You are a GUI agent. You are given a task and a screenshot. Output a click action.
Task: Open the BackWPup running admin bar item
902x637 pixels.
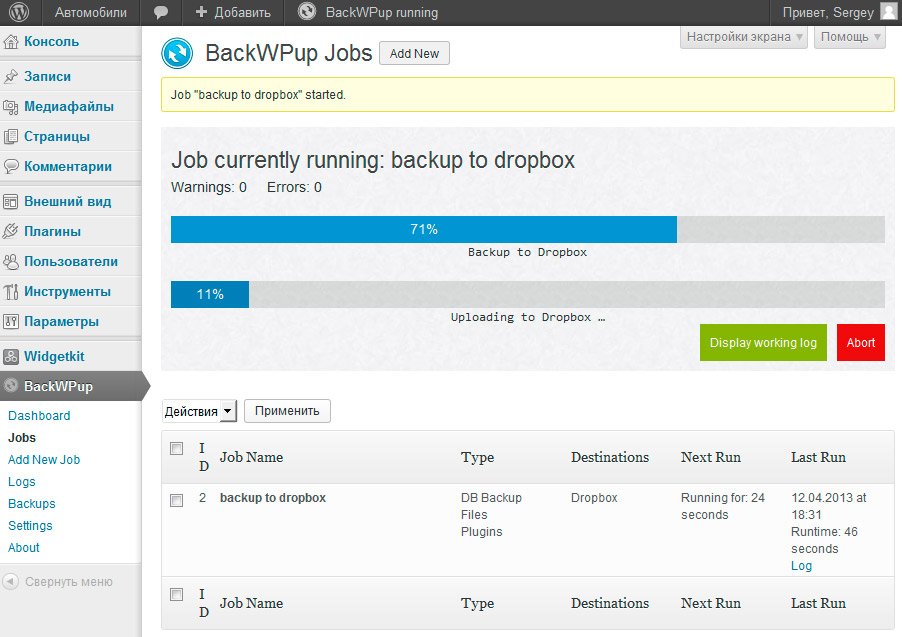(368, 12)
